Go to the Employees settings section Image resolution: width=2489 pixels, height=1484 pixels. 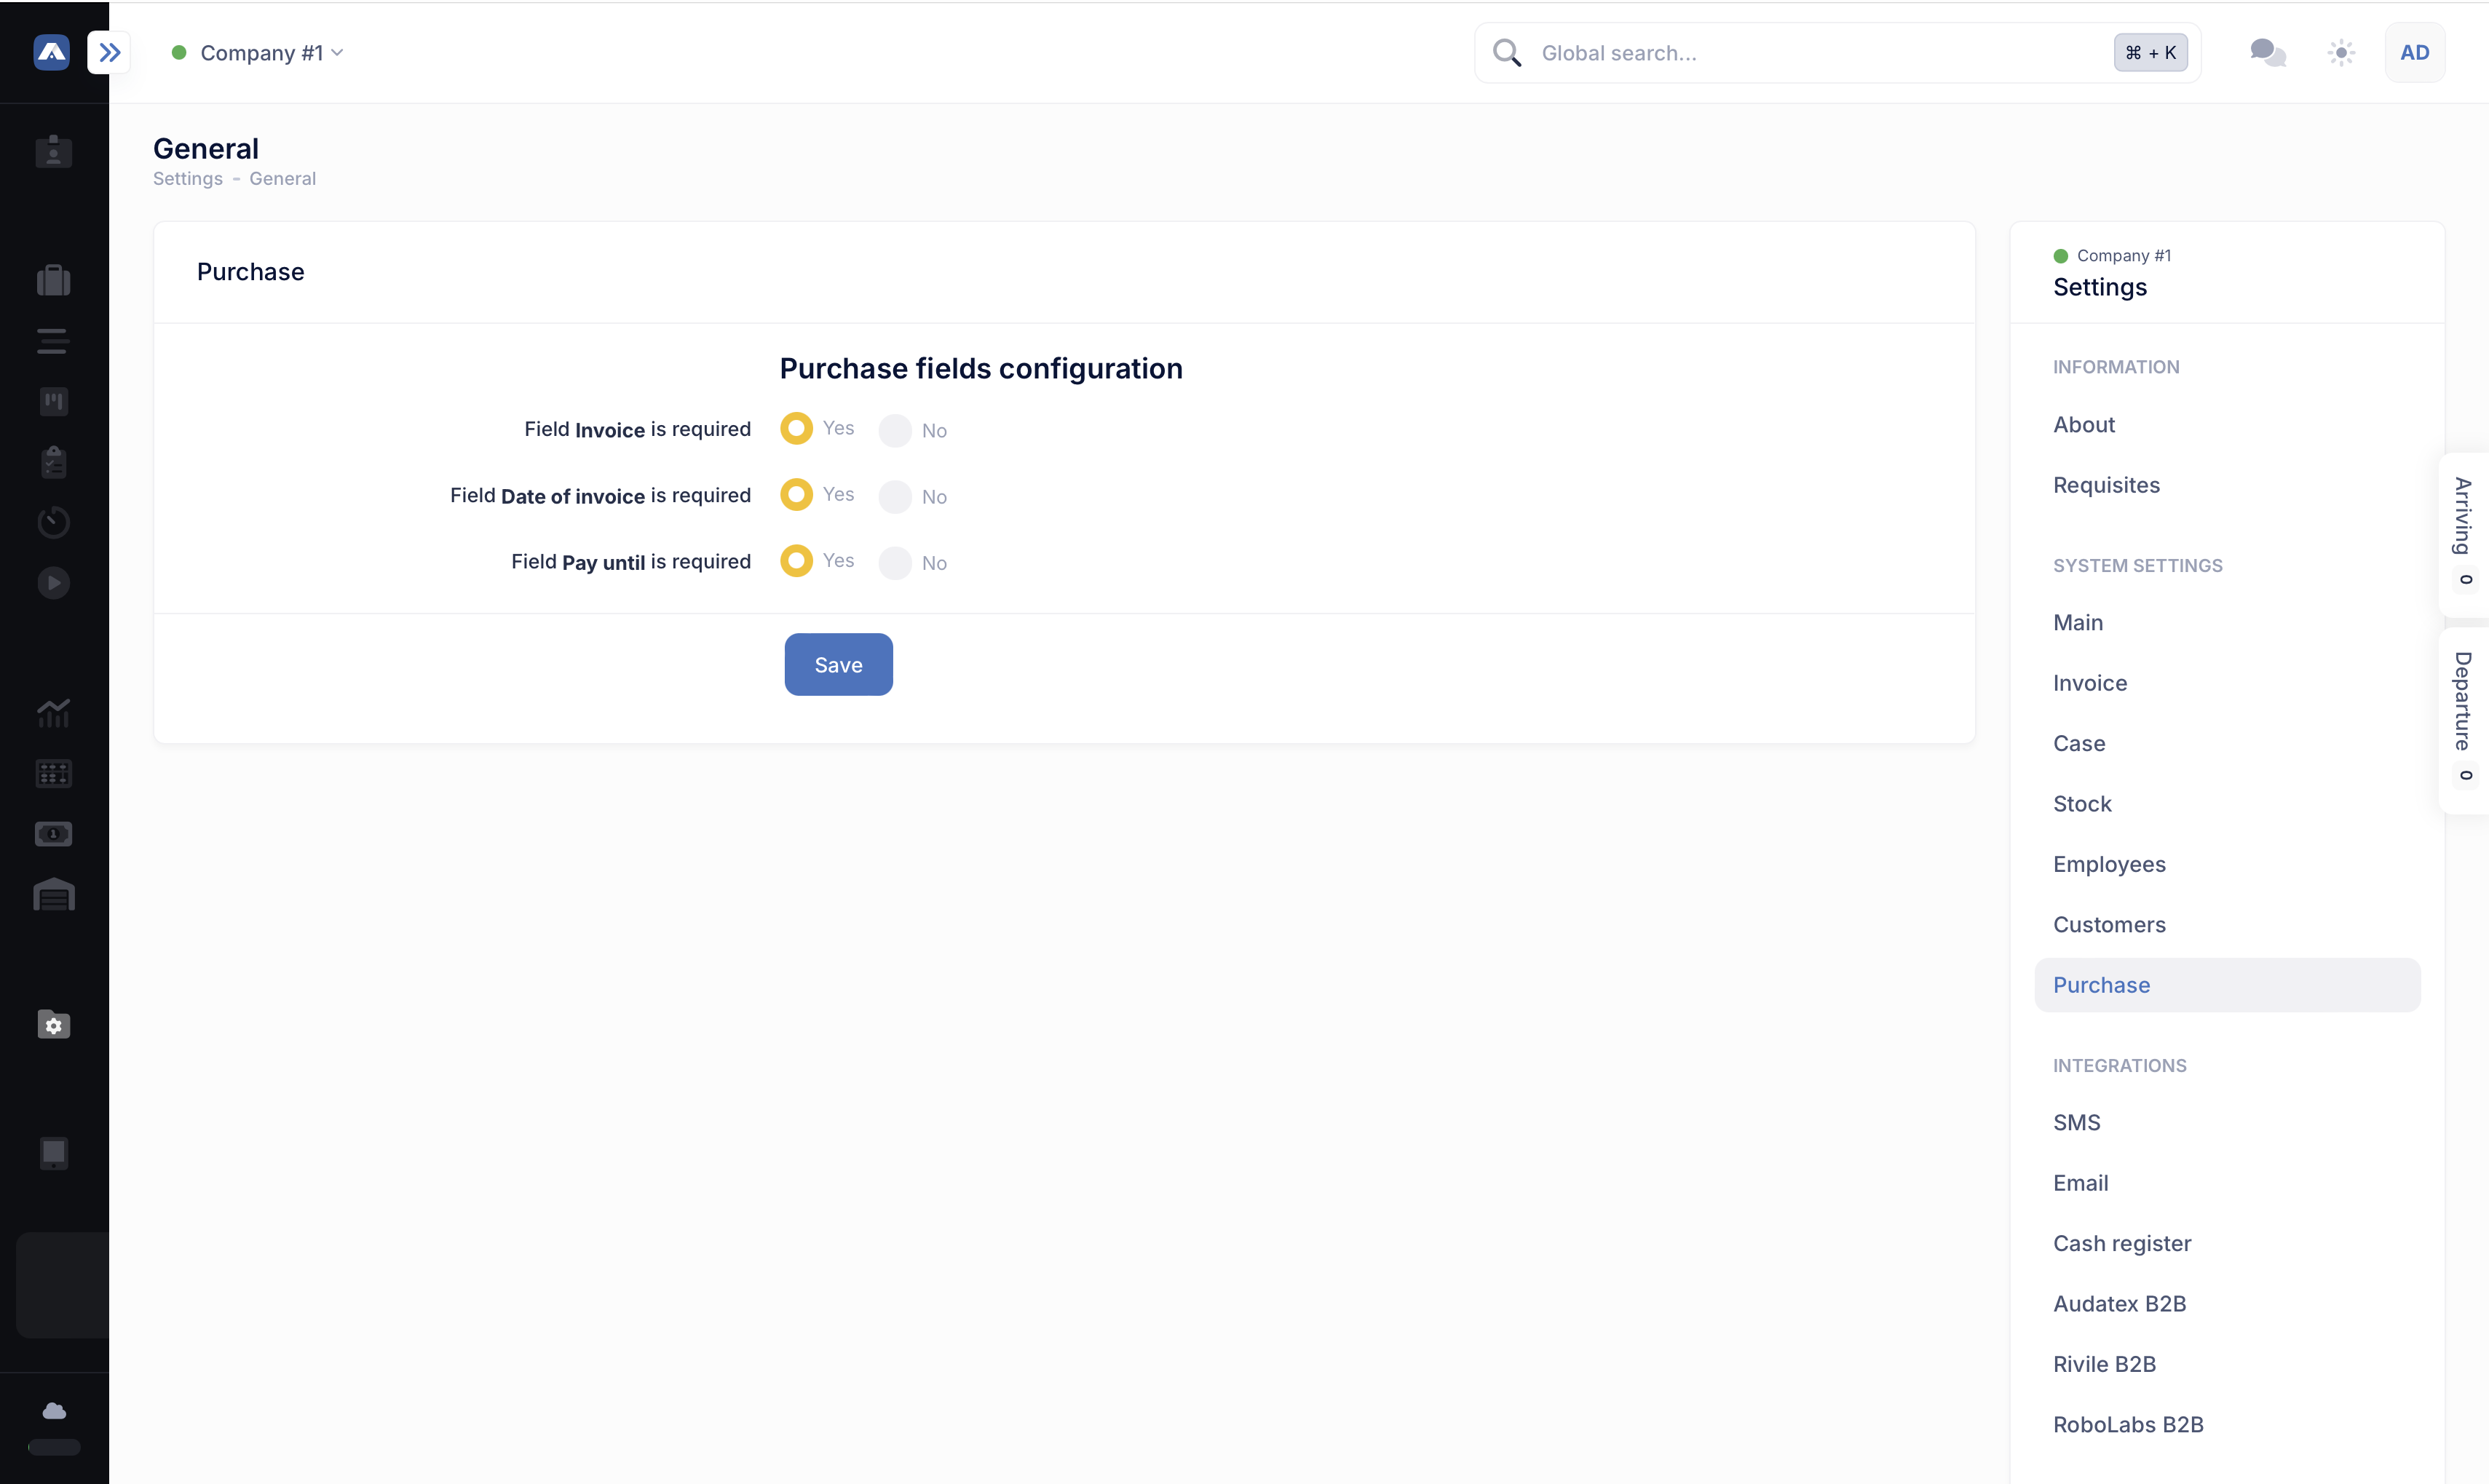click(2108, 864)
